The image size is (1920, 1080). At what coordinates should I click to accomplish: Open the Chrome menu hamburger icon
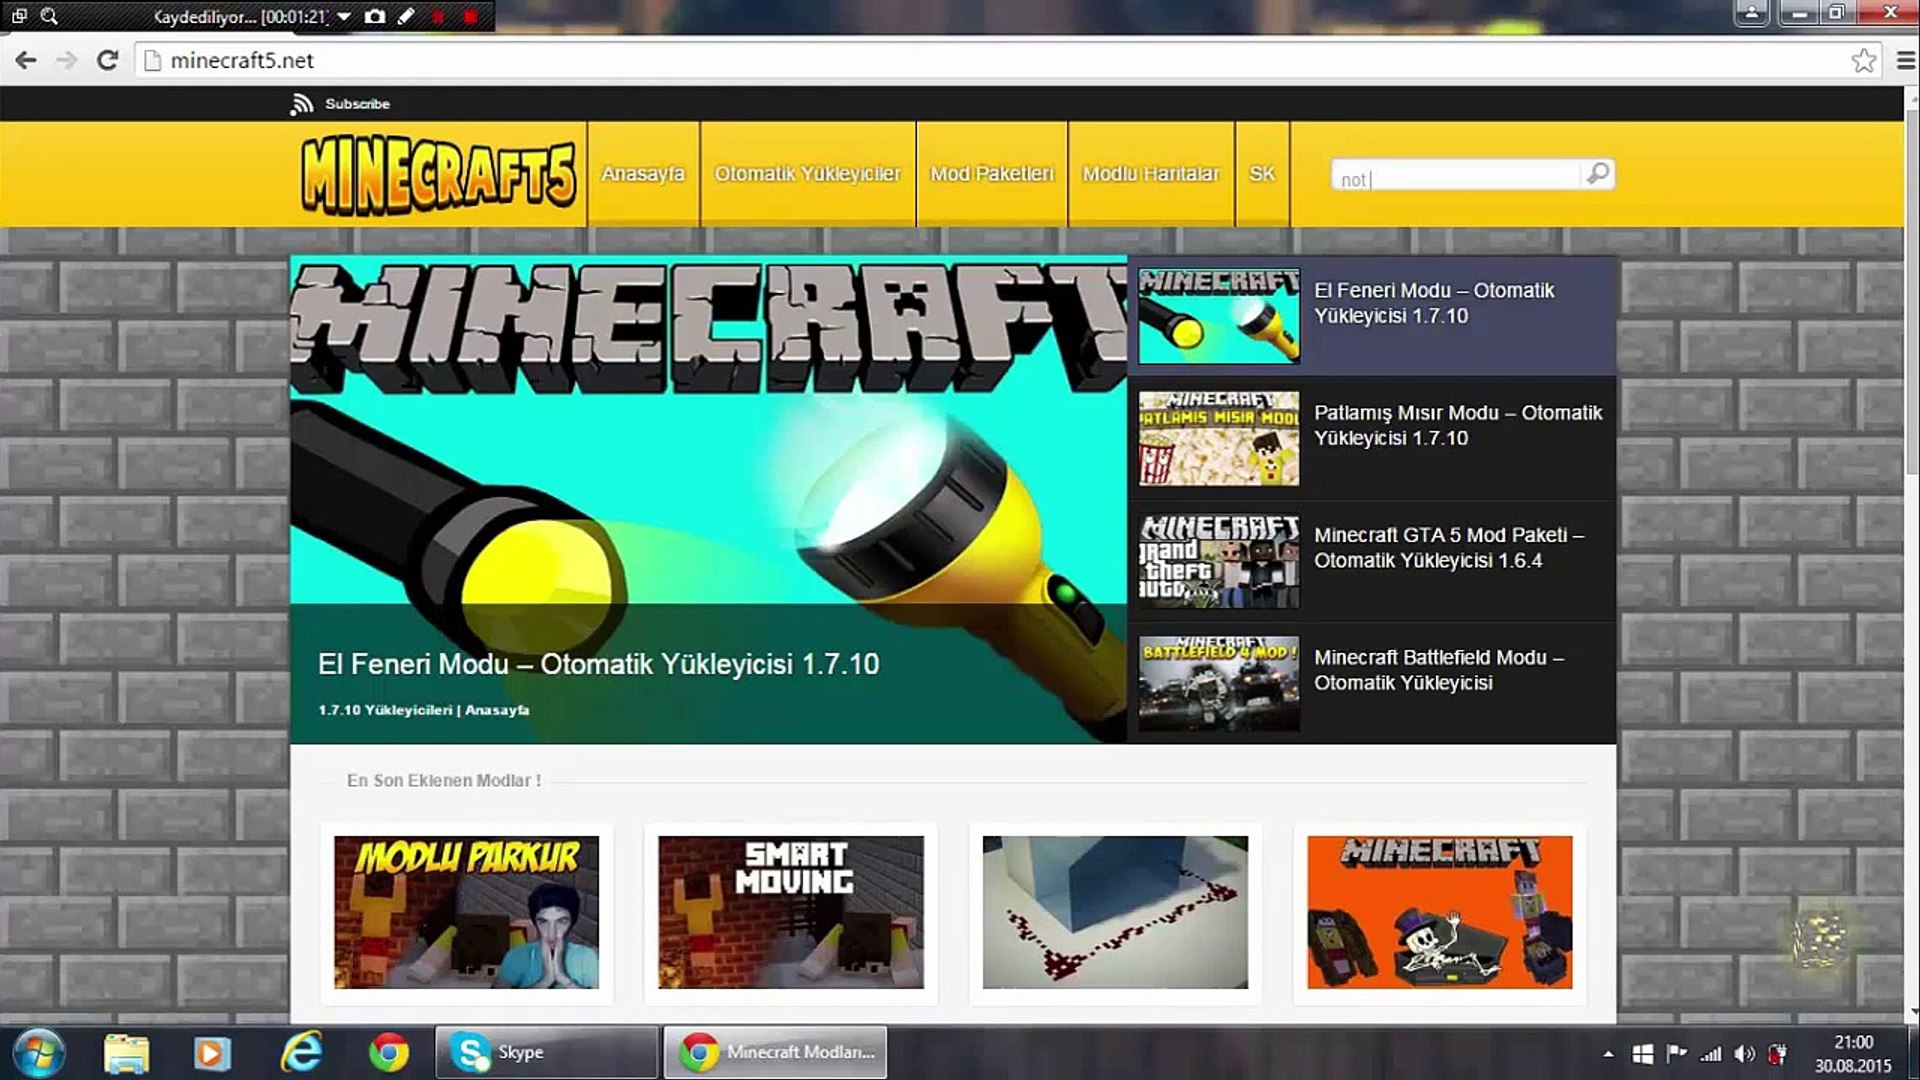[x=1905, y=61]
